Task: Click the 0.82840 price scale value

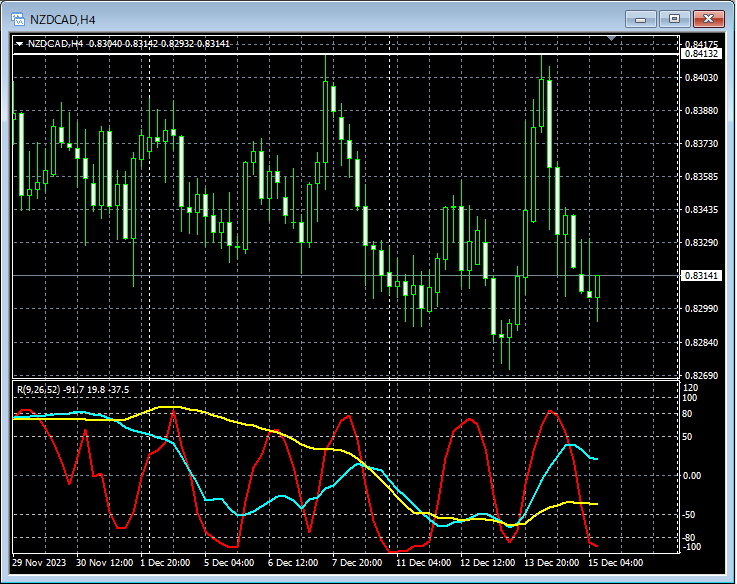Action: (701, 342)
